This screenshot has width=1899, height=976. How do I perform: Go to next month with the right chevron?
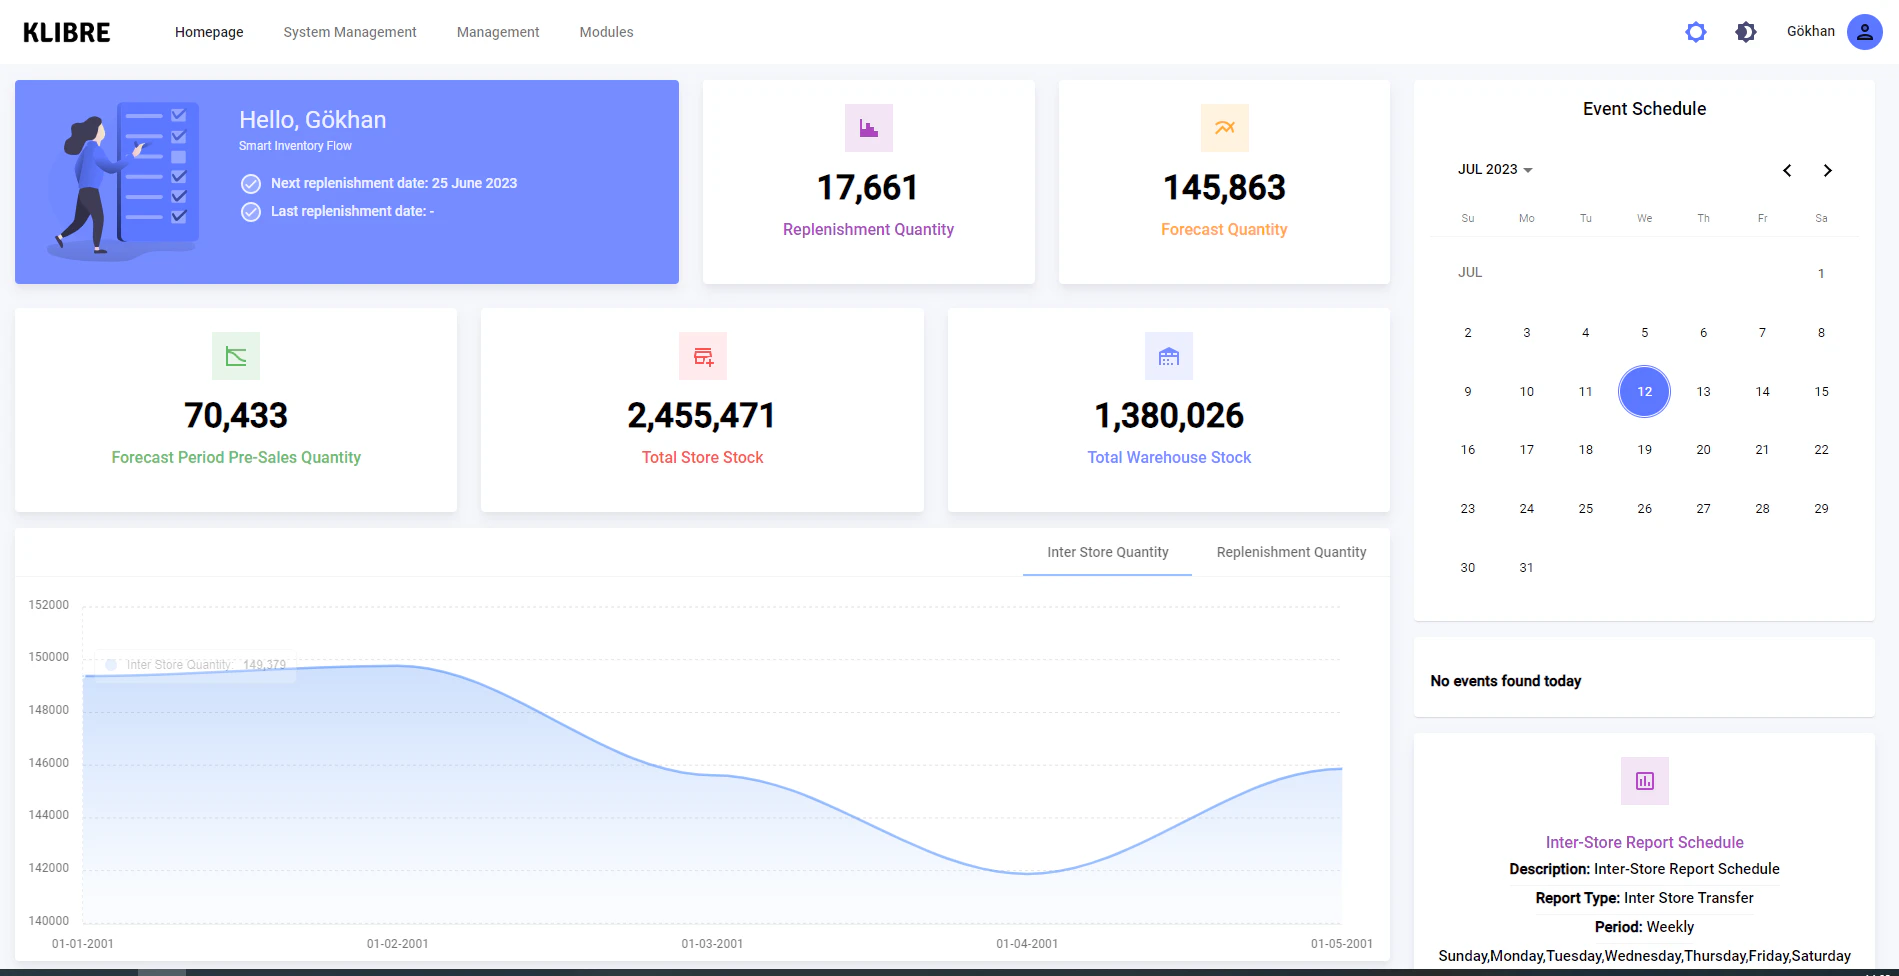[x=1828, y=170]
